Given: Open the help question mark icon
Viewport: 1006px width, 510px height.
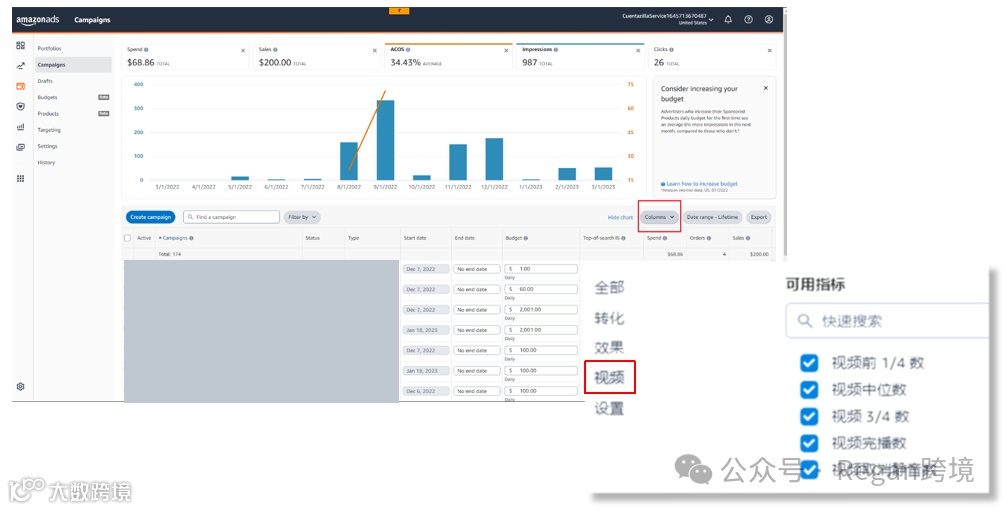Looking at the screenshot, I should pyautogui.click(x=748, y=20).
